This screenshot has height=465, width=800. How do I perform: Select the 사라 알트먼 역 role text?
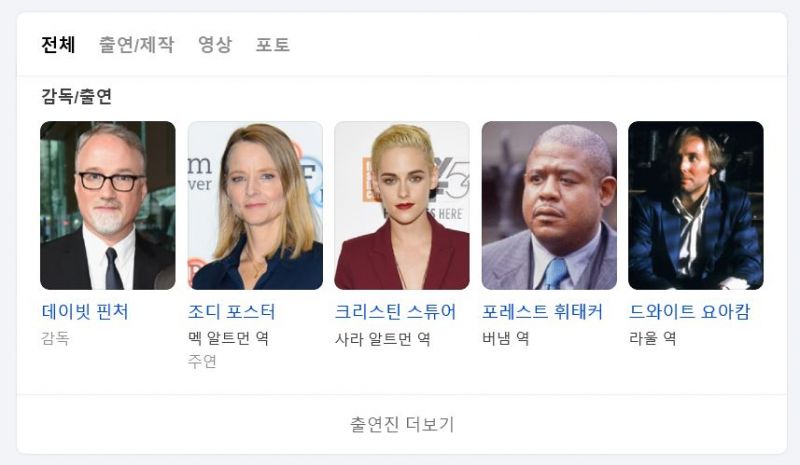point(383,339)
